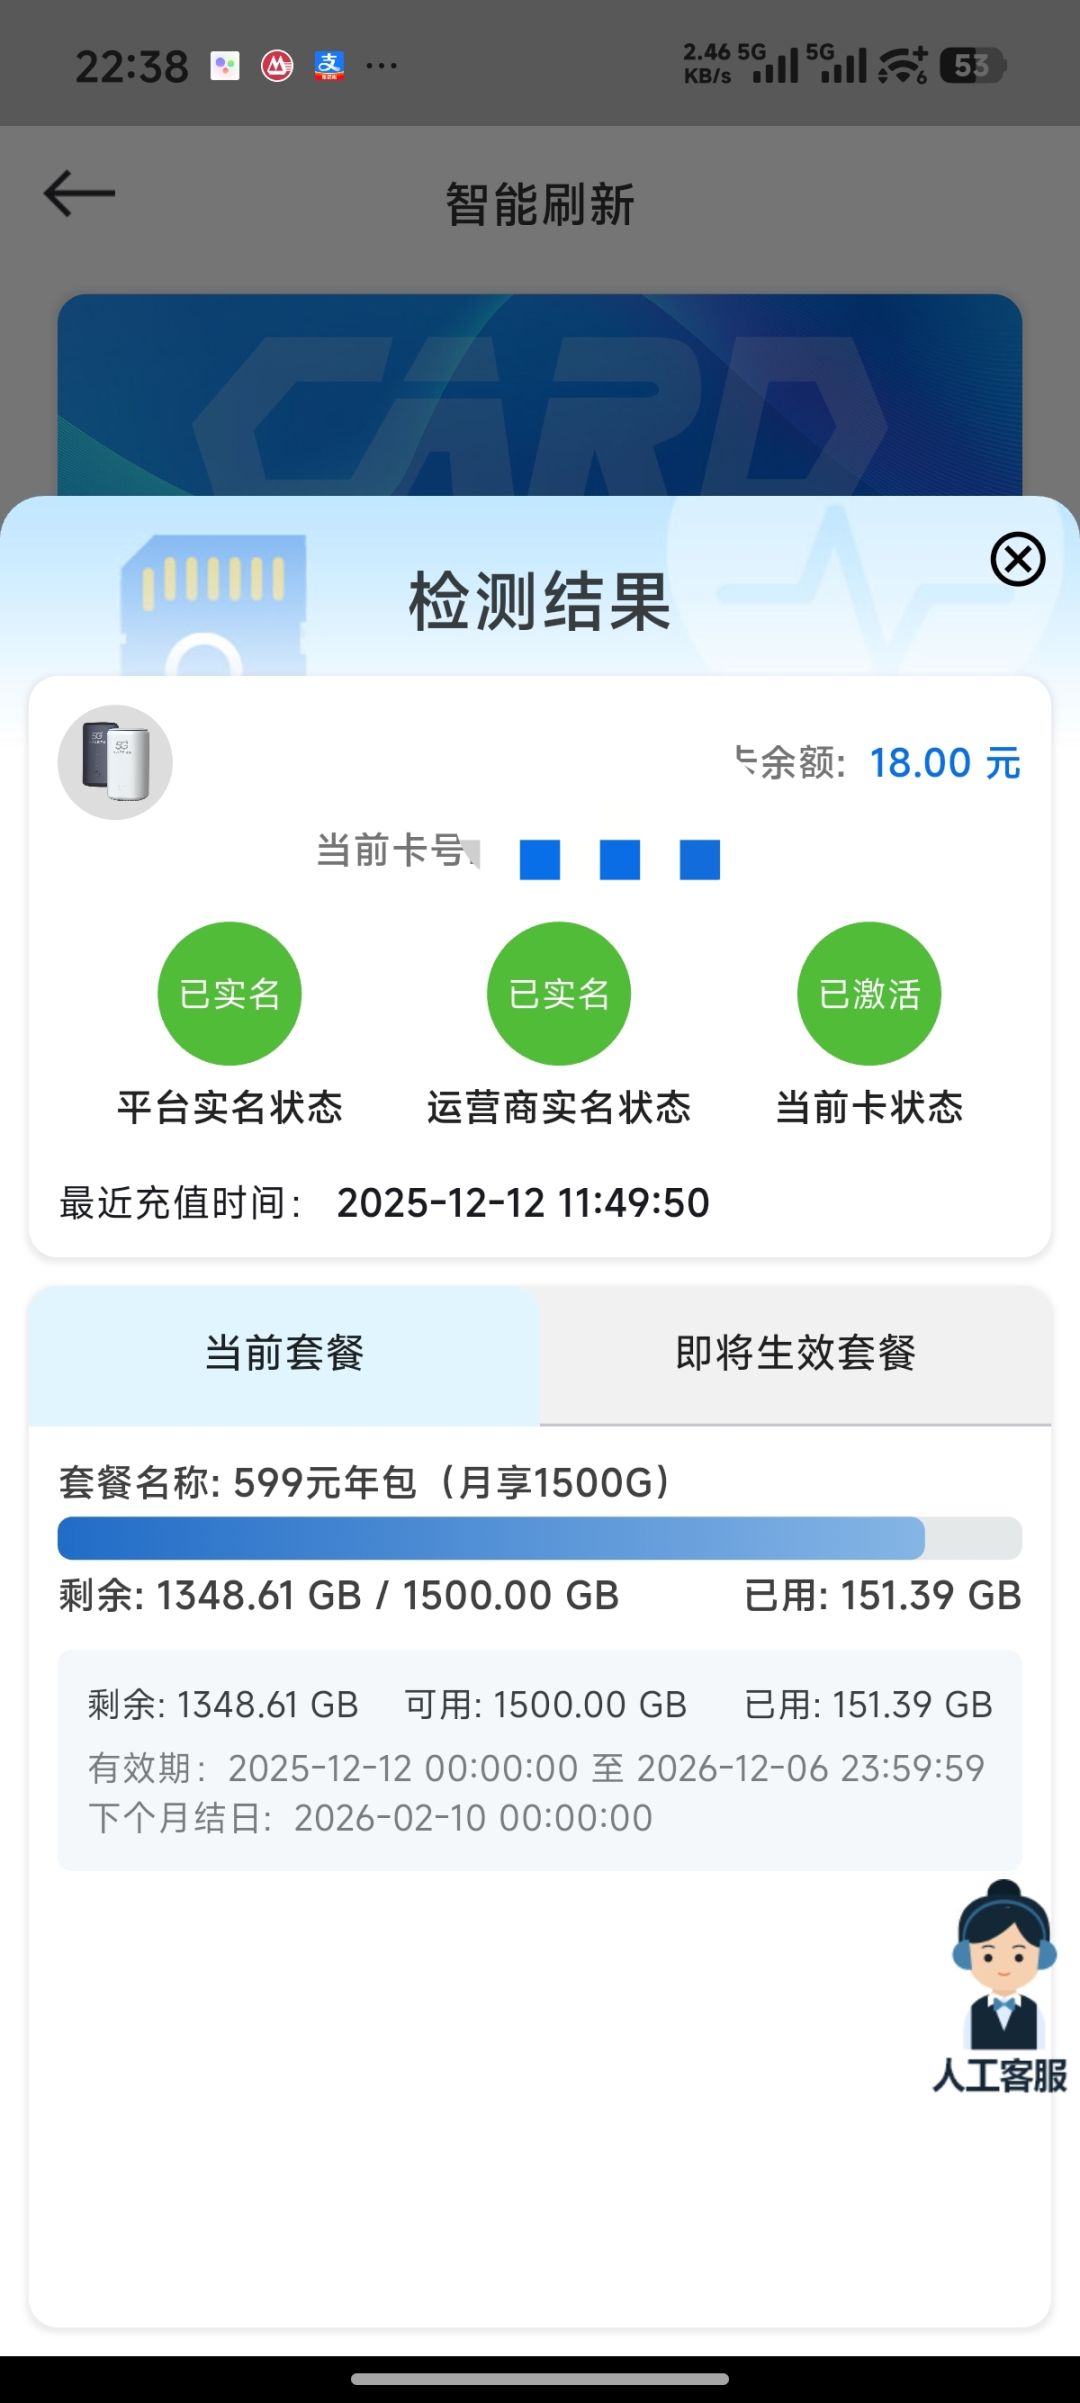Image resolution: width=1080 pixels, height=2403 pixels.
Task: Tap the bank notification icon
Action: 277,66
